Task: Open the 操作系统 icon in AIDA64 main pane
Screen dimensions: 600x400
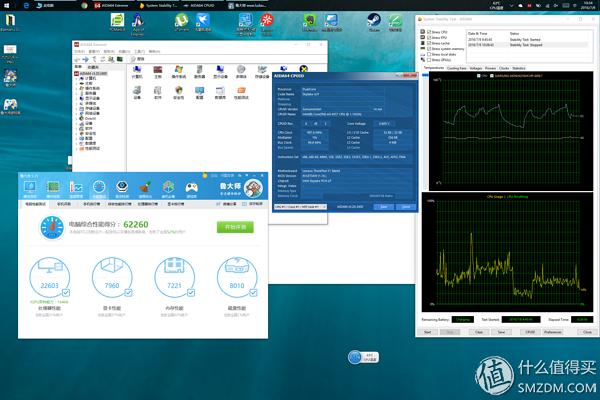Action: (x=178, y=71)
